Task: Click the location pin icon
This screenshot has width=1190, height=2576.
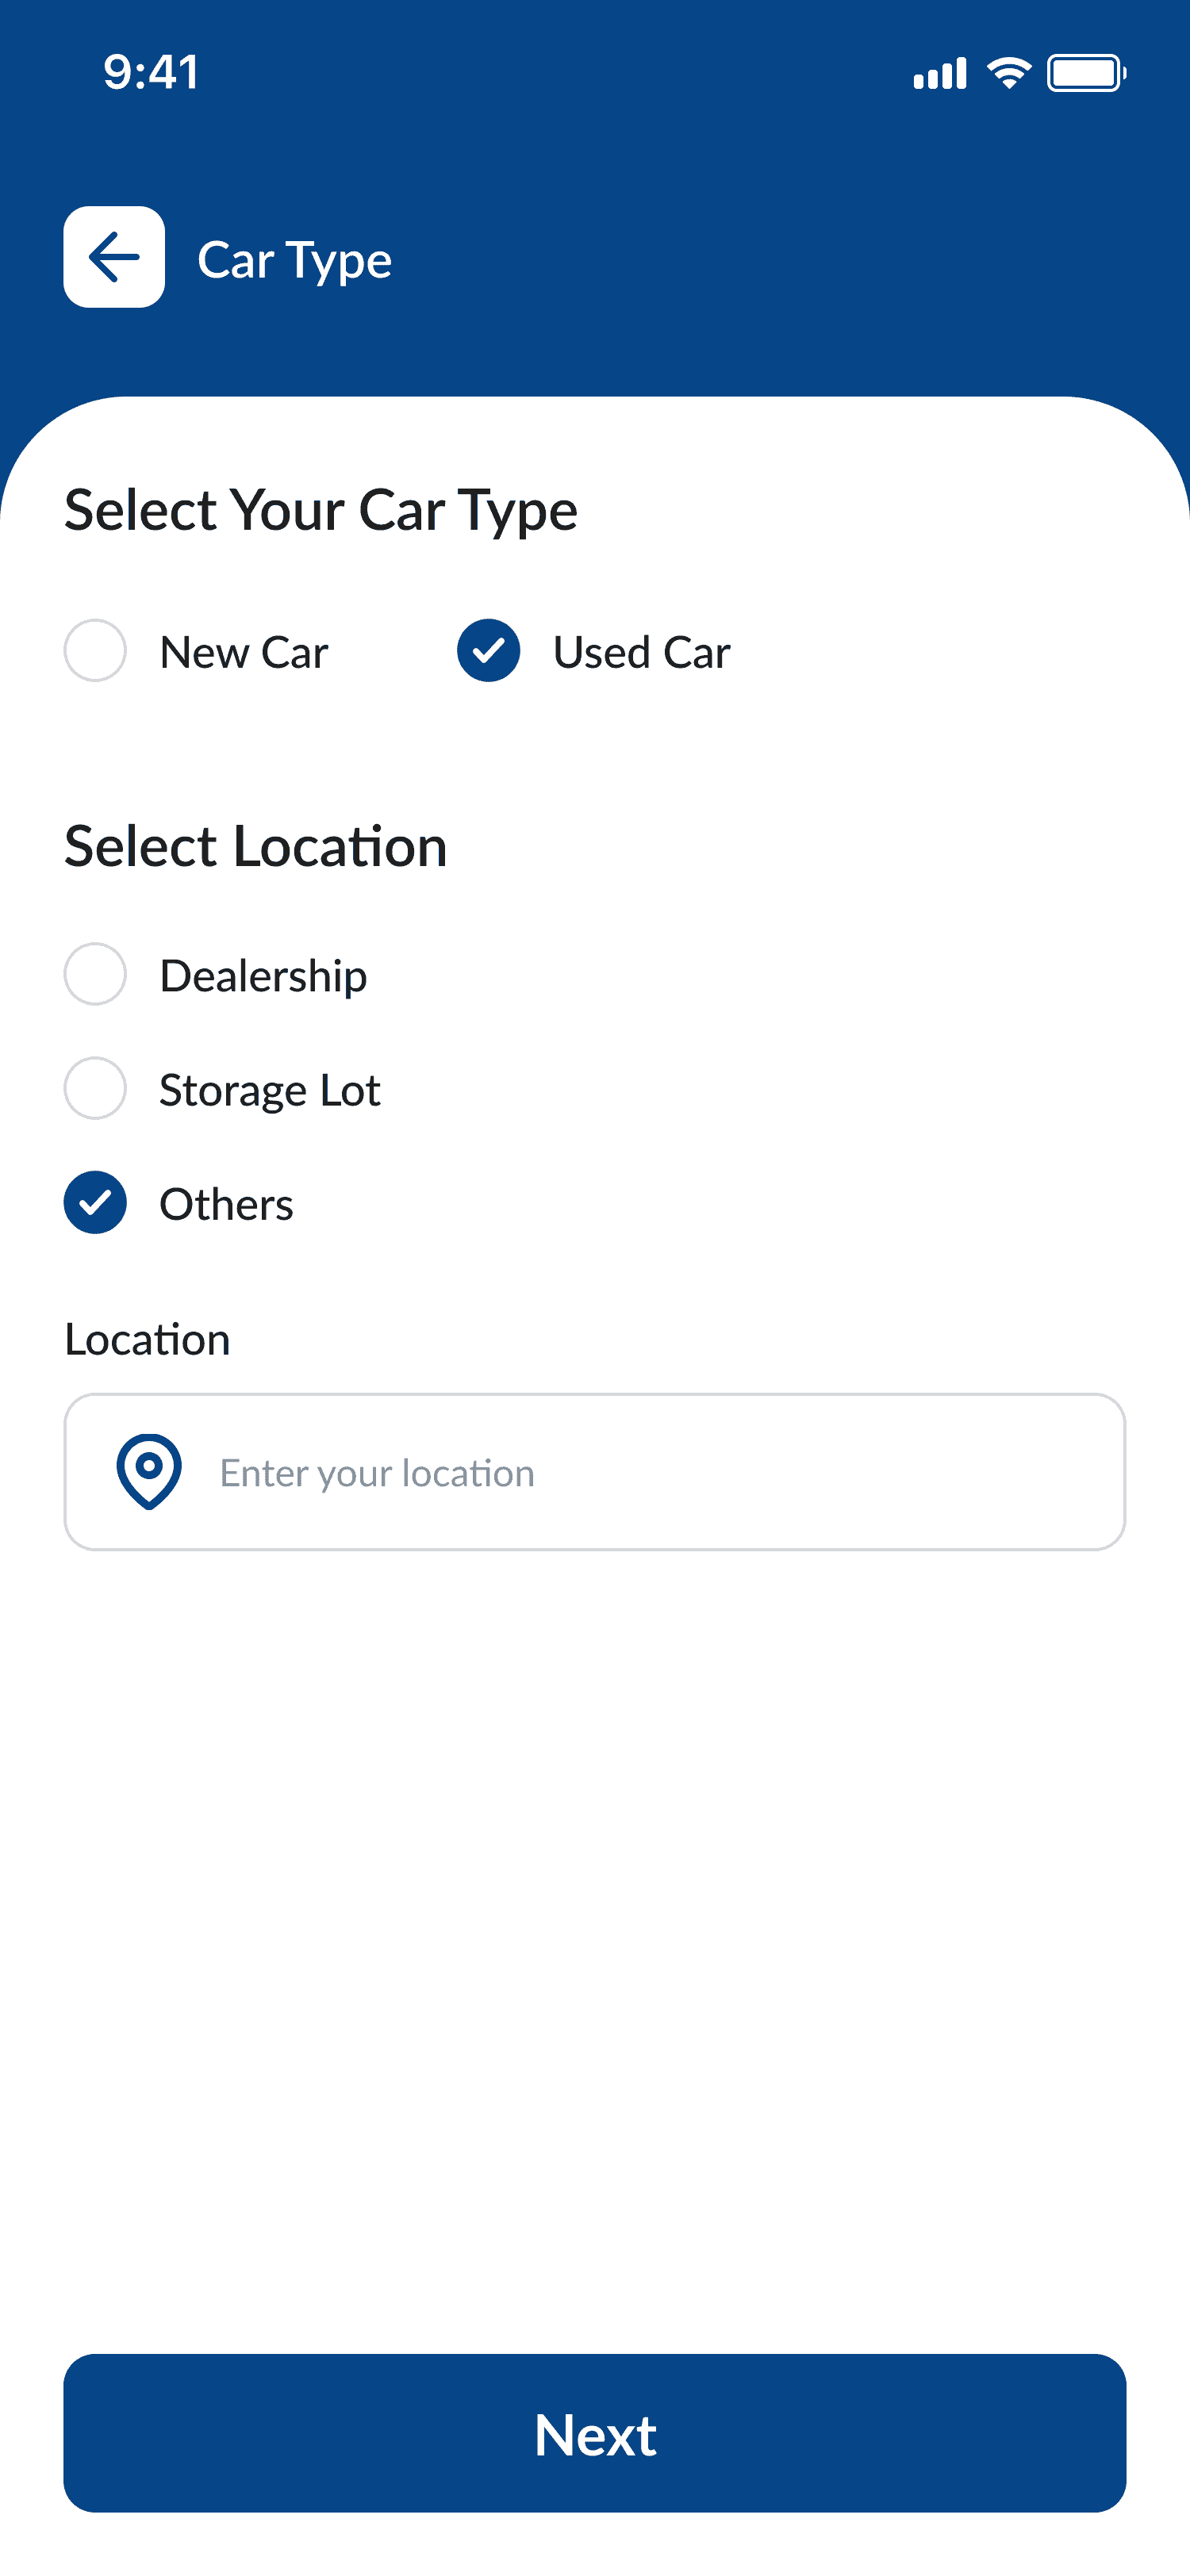Action: pyautogui.click(x=149, y=1471)
